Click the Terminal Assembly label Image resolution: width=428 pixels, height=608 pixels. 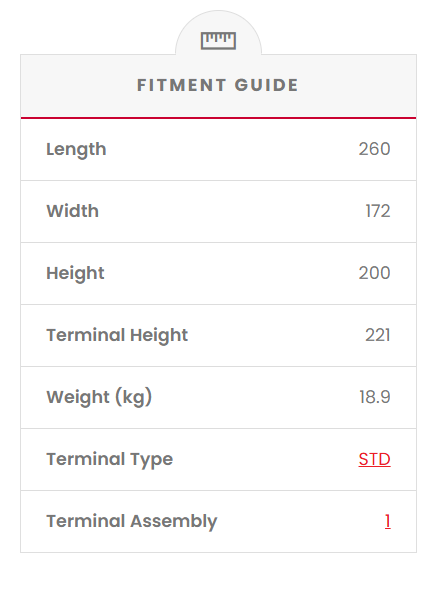(132, 522)
